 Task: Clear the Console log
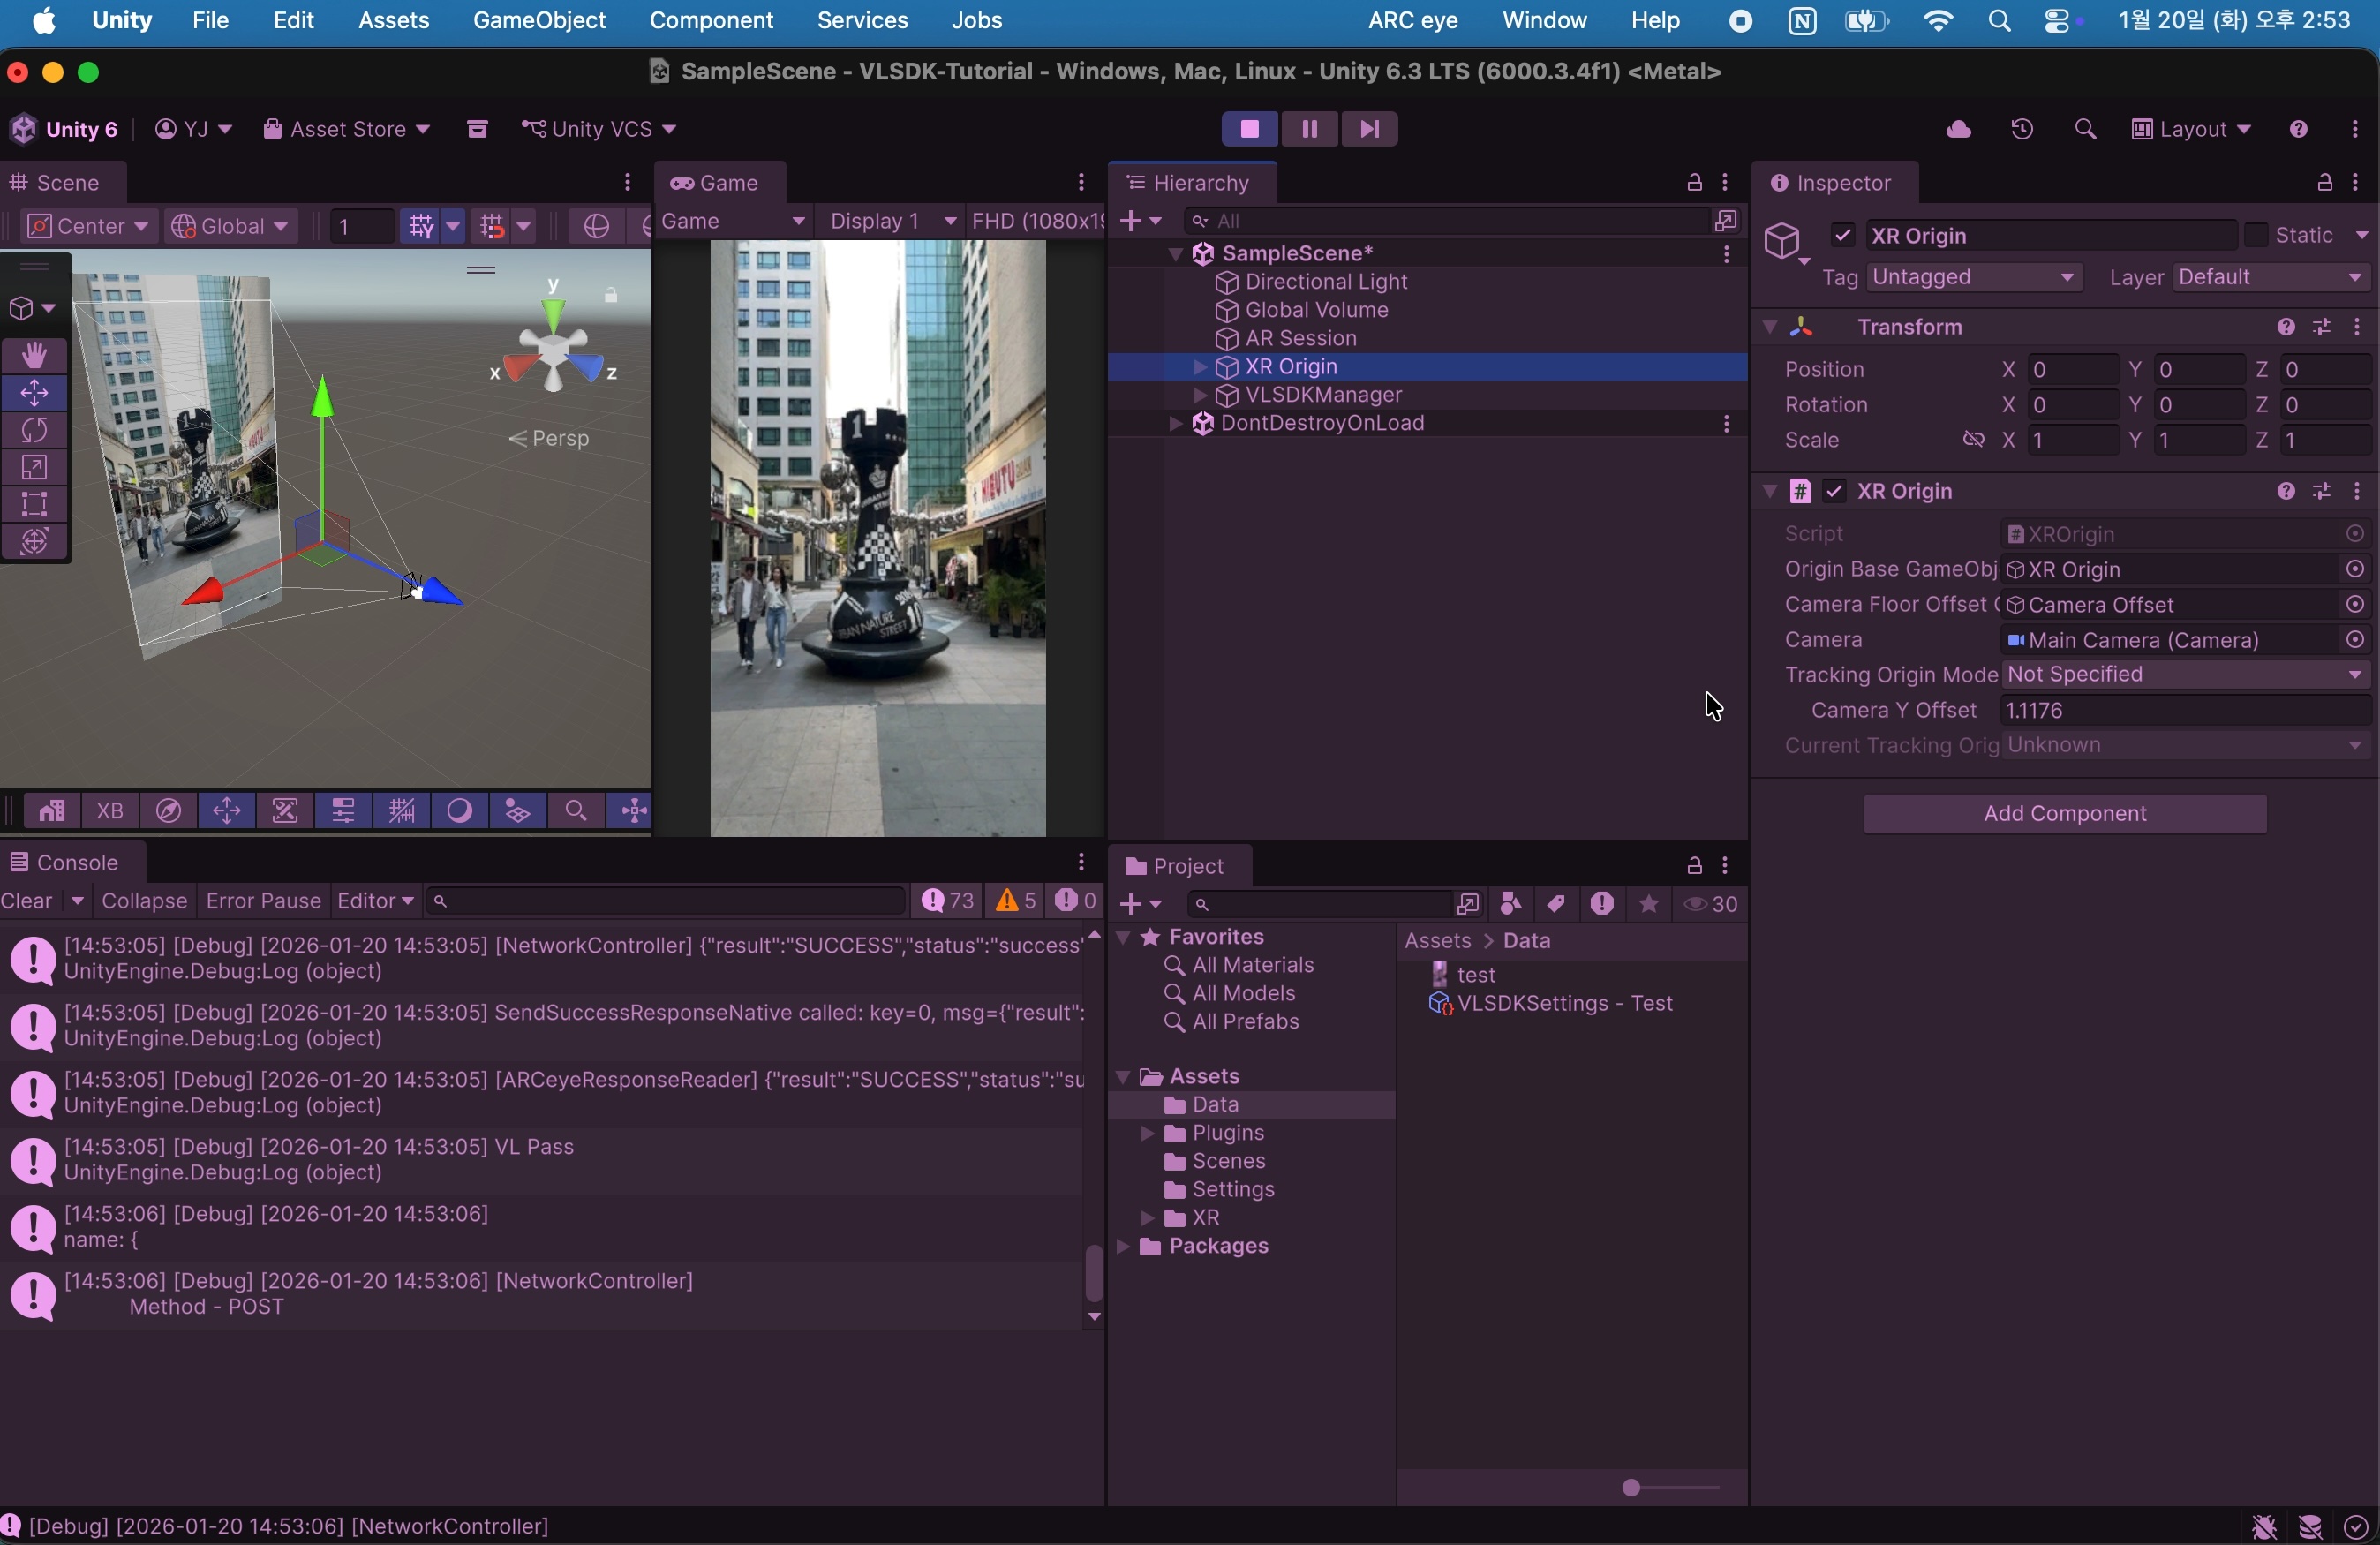27,901
